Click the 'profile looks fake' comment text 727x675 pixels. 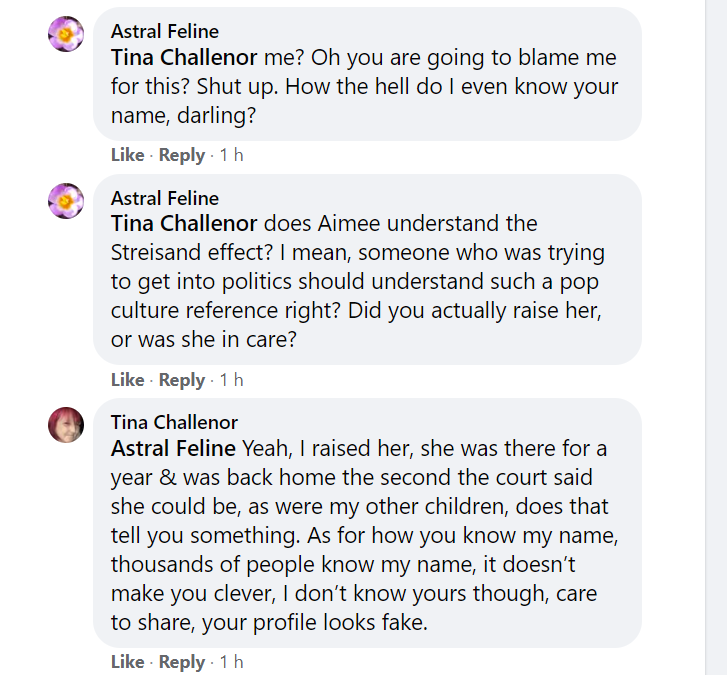[340, 622]
